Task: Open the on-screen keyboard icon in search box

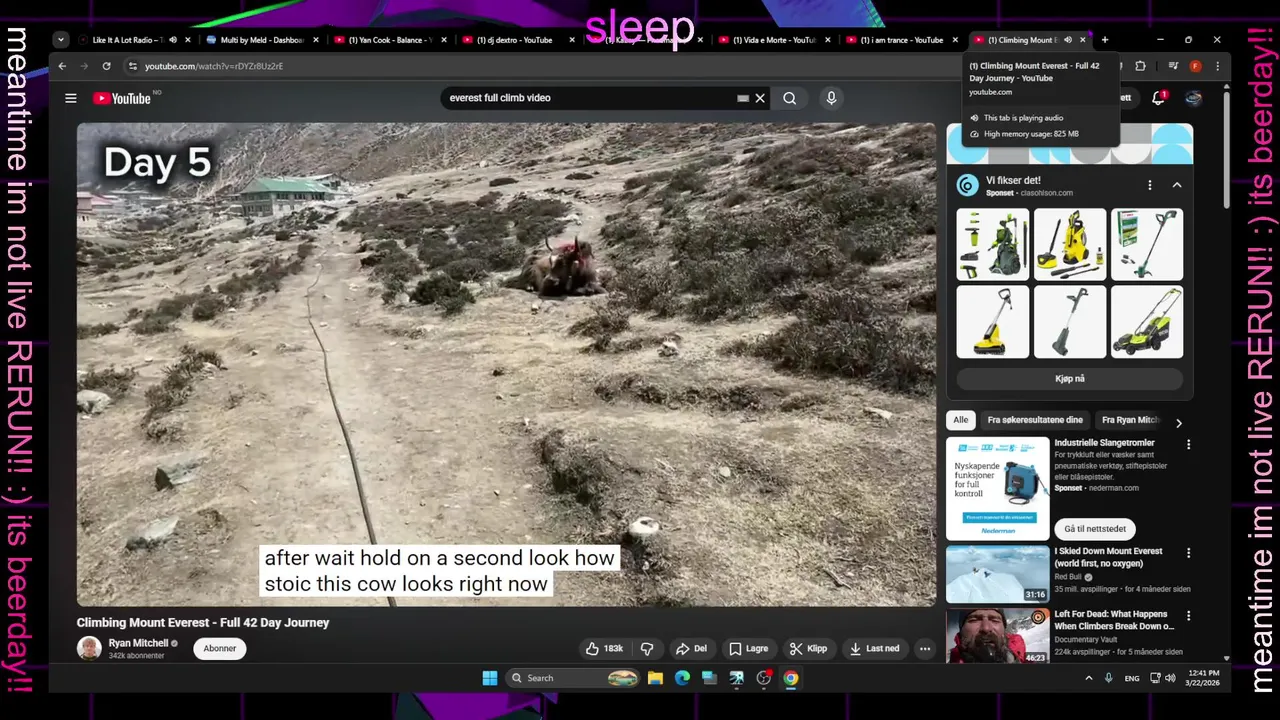Action: click(742, 98)
